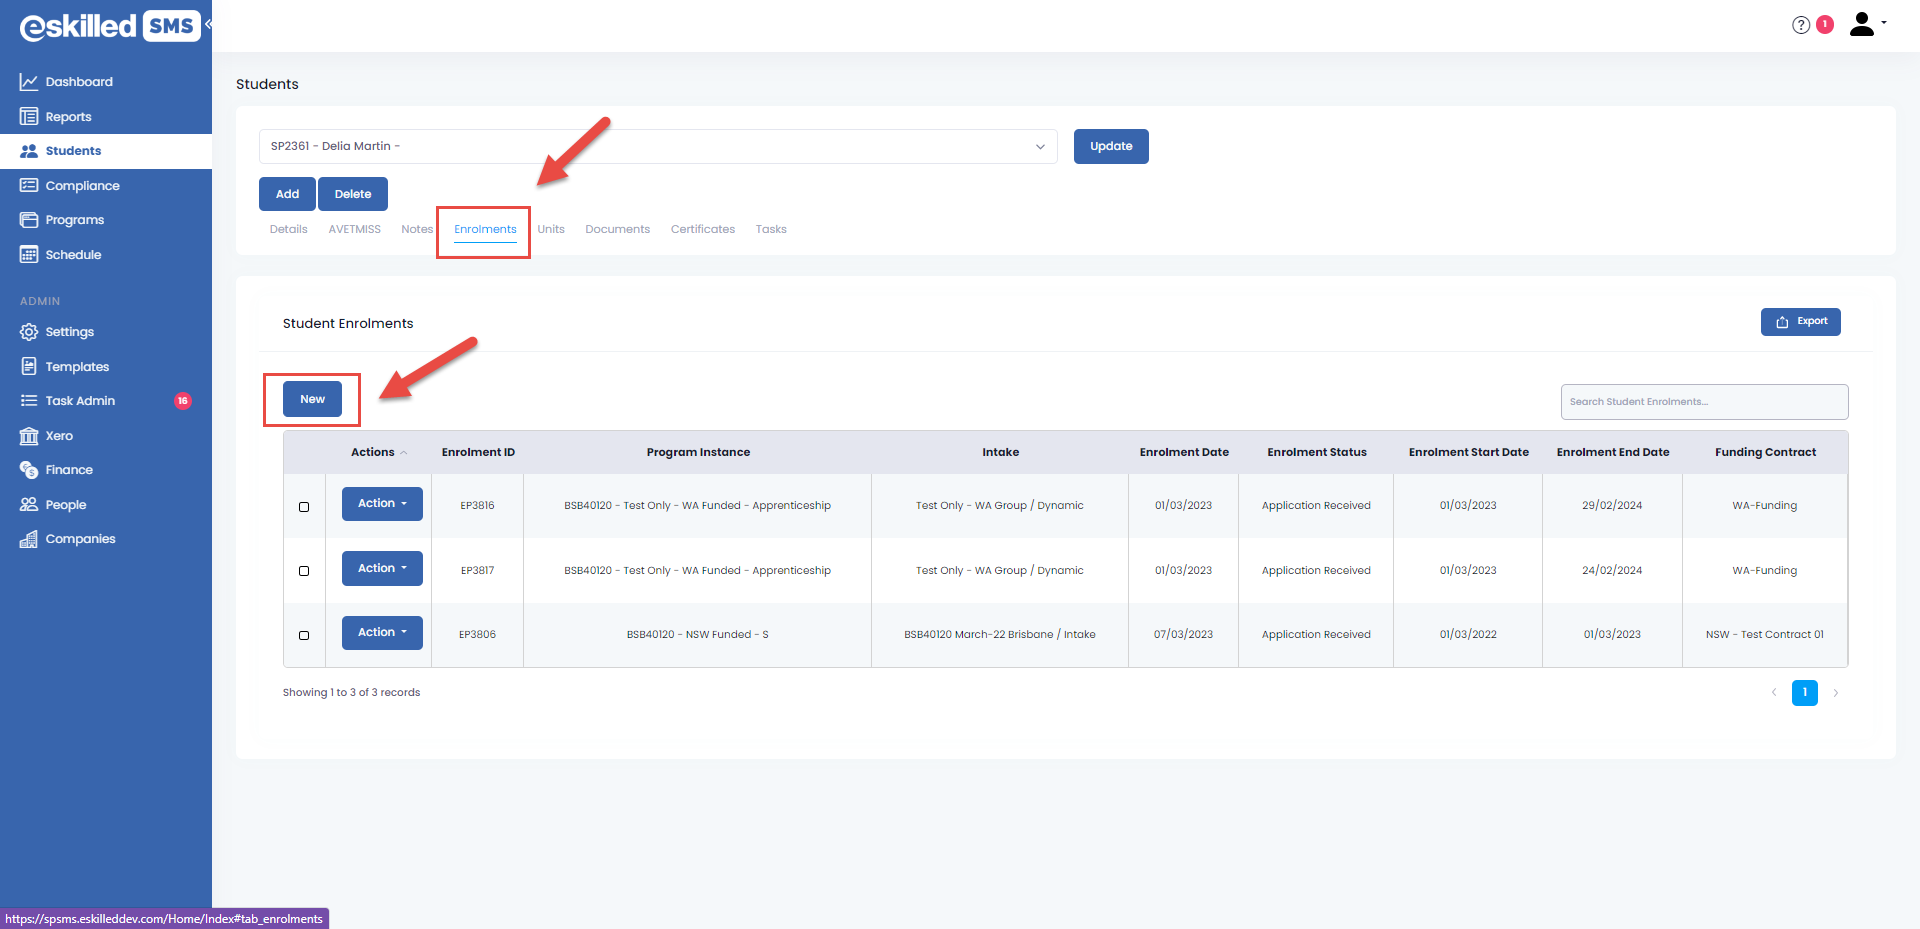Switch to the Certificates tab
This screenshot has height=929, width=1920.
tap(702, 230)
